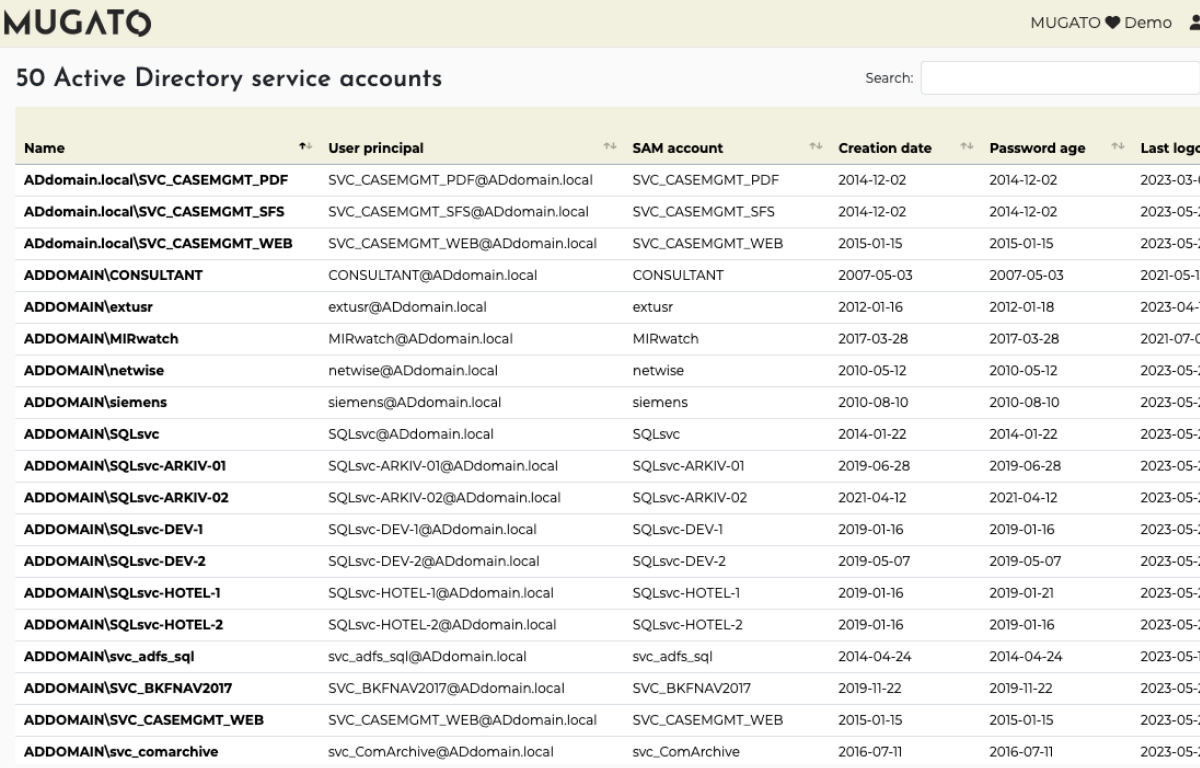The height and width of the screenshot is (768, 1200).
Task: Click the Last logon column header
Action: click(1169, 148)
